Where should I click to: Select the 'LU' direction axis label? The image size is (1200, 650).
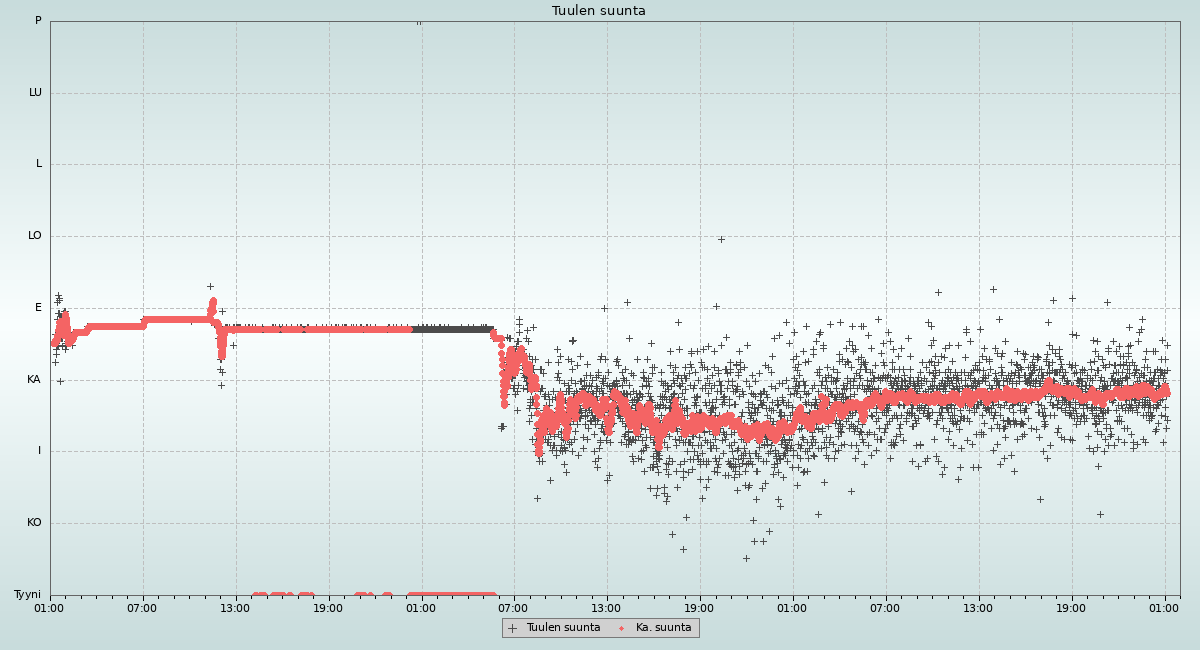pyautogui.click(x=35, y=93)
